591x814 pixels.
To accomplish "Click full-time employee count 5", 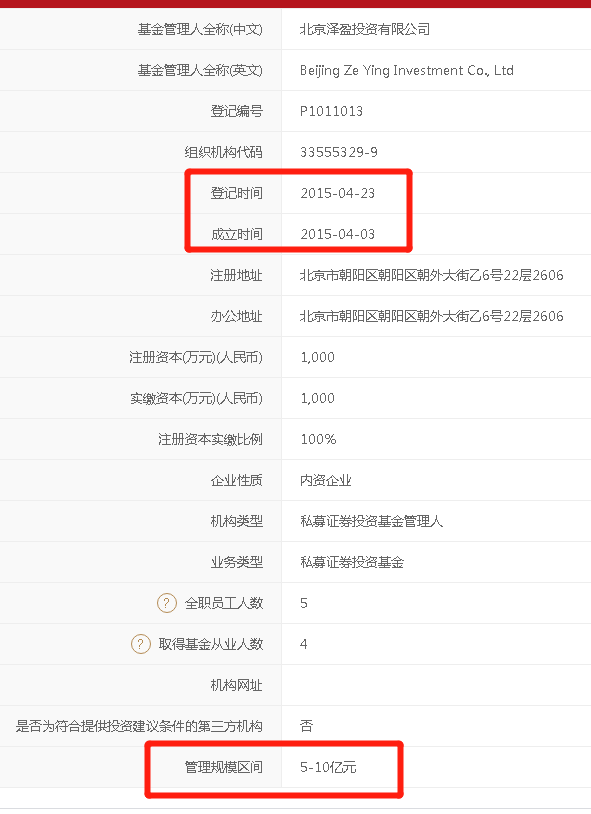I will coord(304,603).
